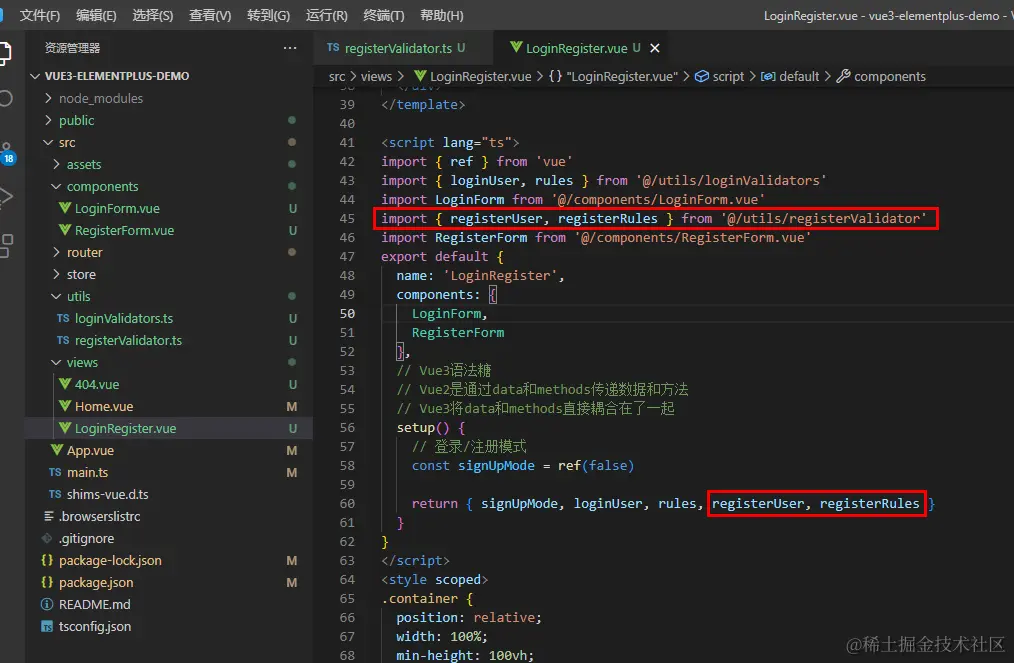This screenshot has width=1014, height=663.
Task: Open the 运行(R) menu
Action: click(326, 16)
